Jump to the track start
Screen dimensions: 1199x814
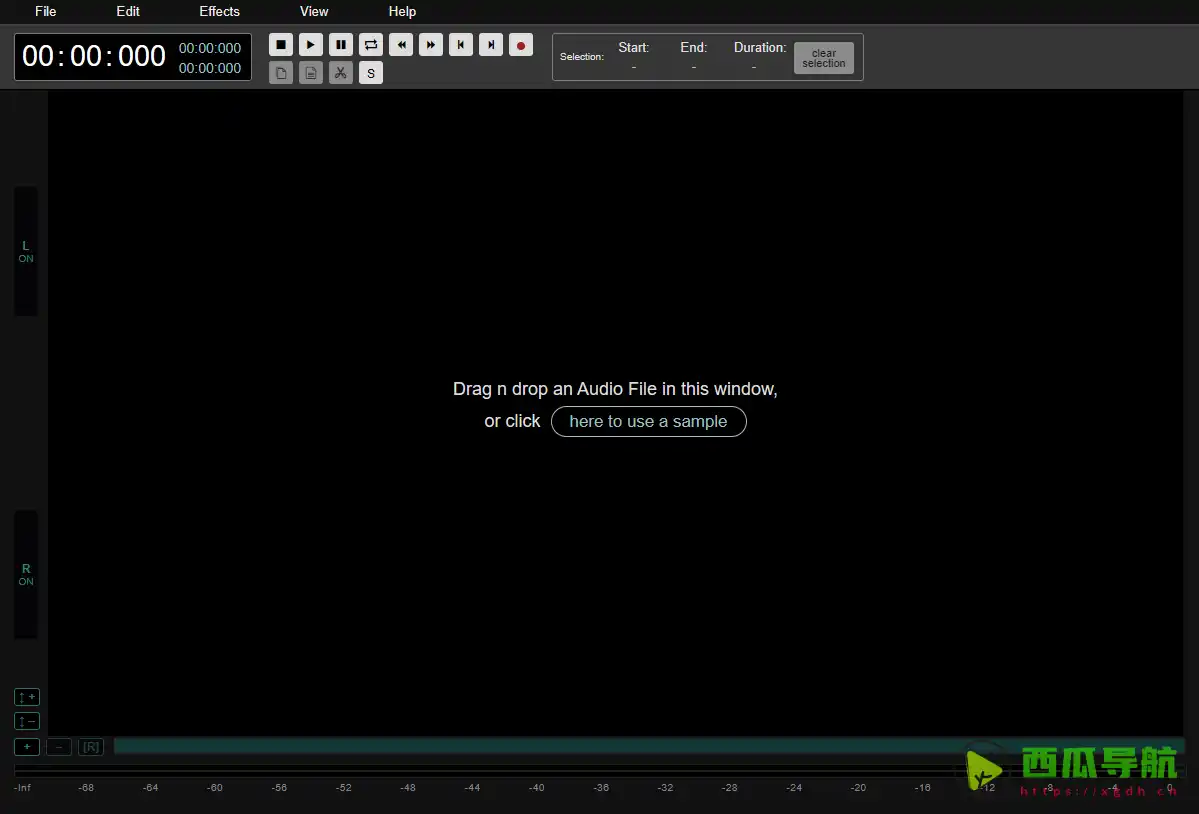(461, 45)
